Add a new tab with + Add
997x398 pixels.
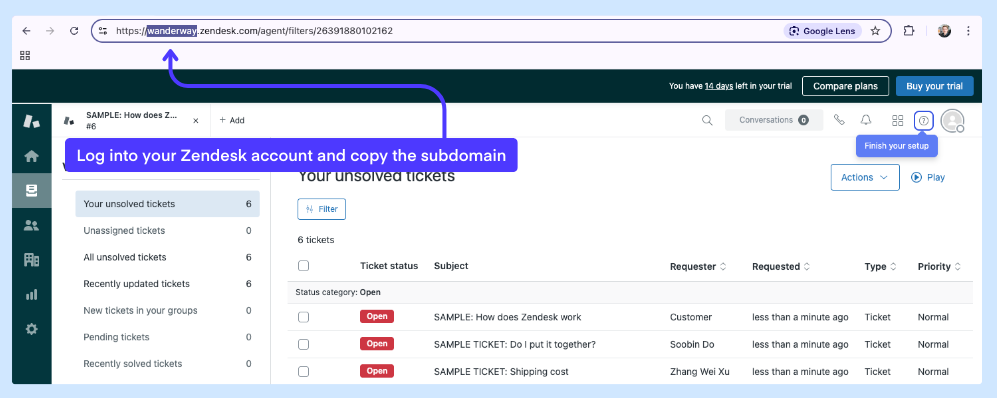(x=232, y=120)
